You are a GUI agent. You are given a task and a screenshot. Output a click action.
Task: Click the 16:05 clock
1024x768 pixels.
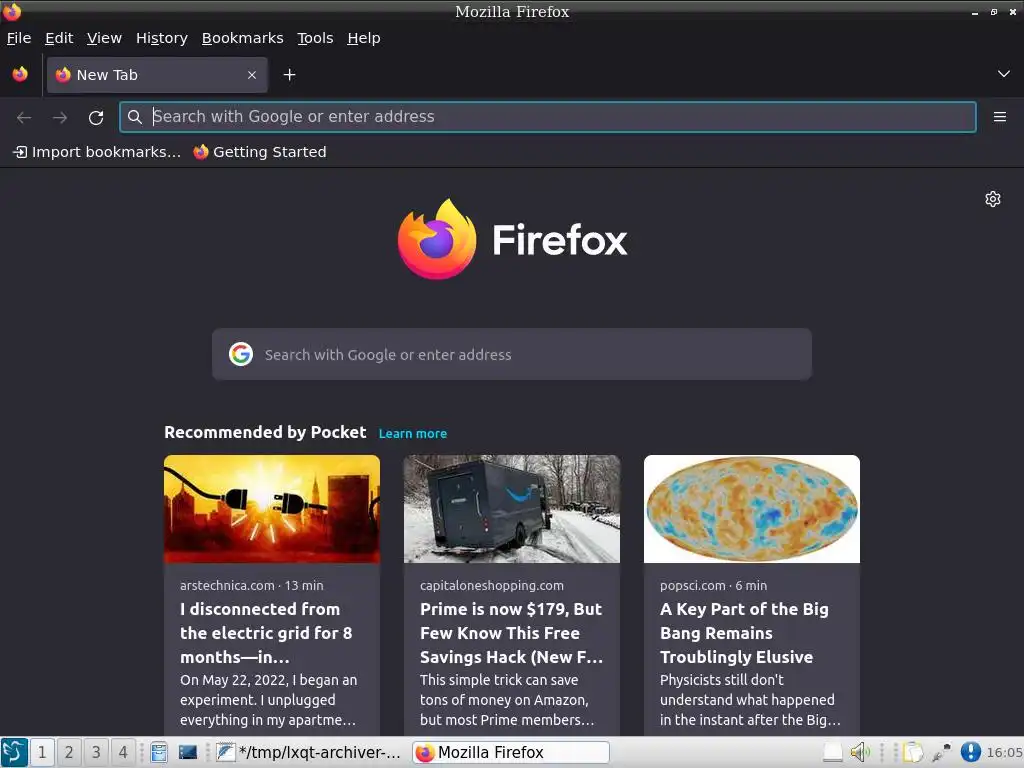click(x=1004, y=752)
